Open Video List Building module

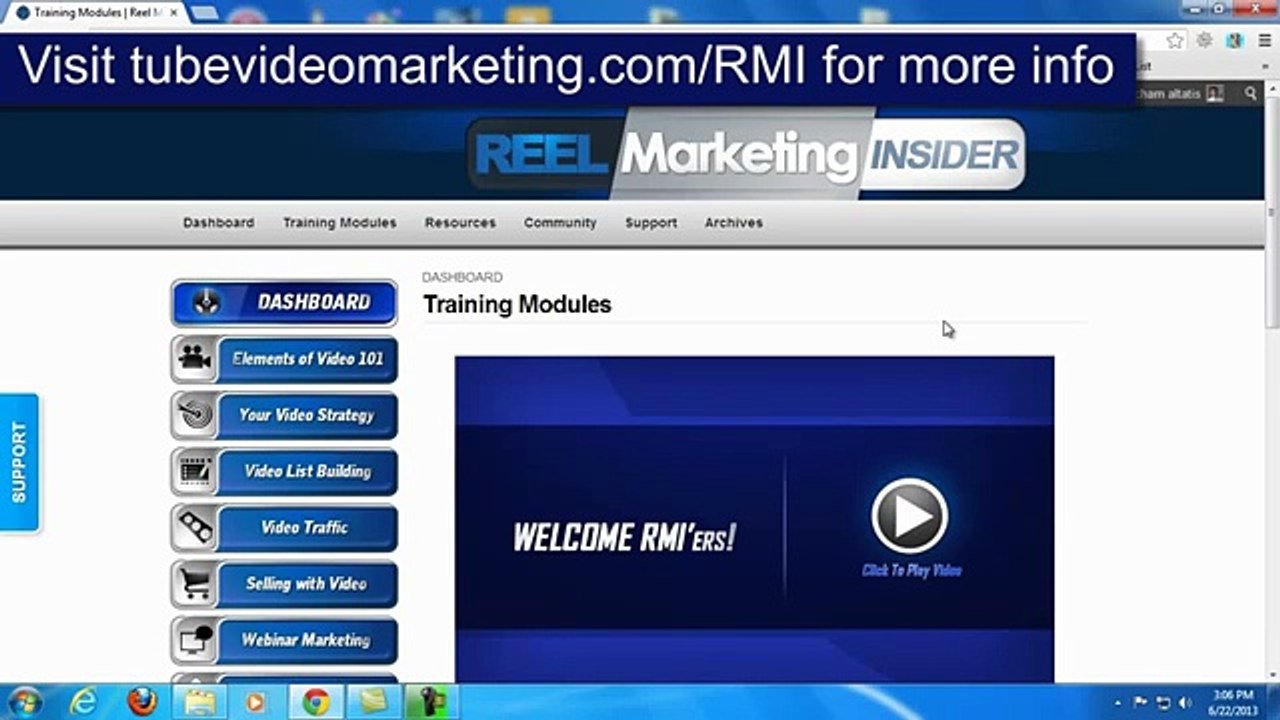click(x=284, y=471)
